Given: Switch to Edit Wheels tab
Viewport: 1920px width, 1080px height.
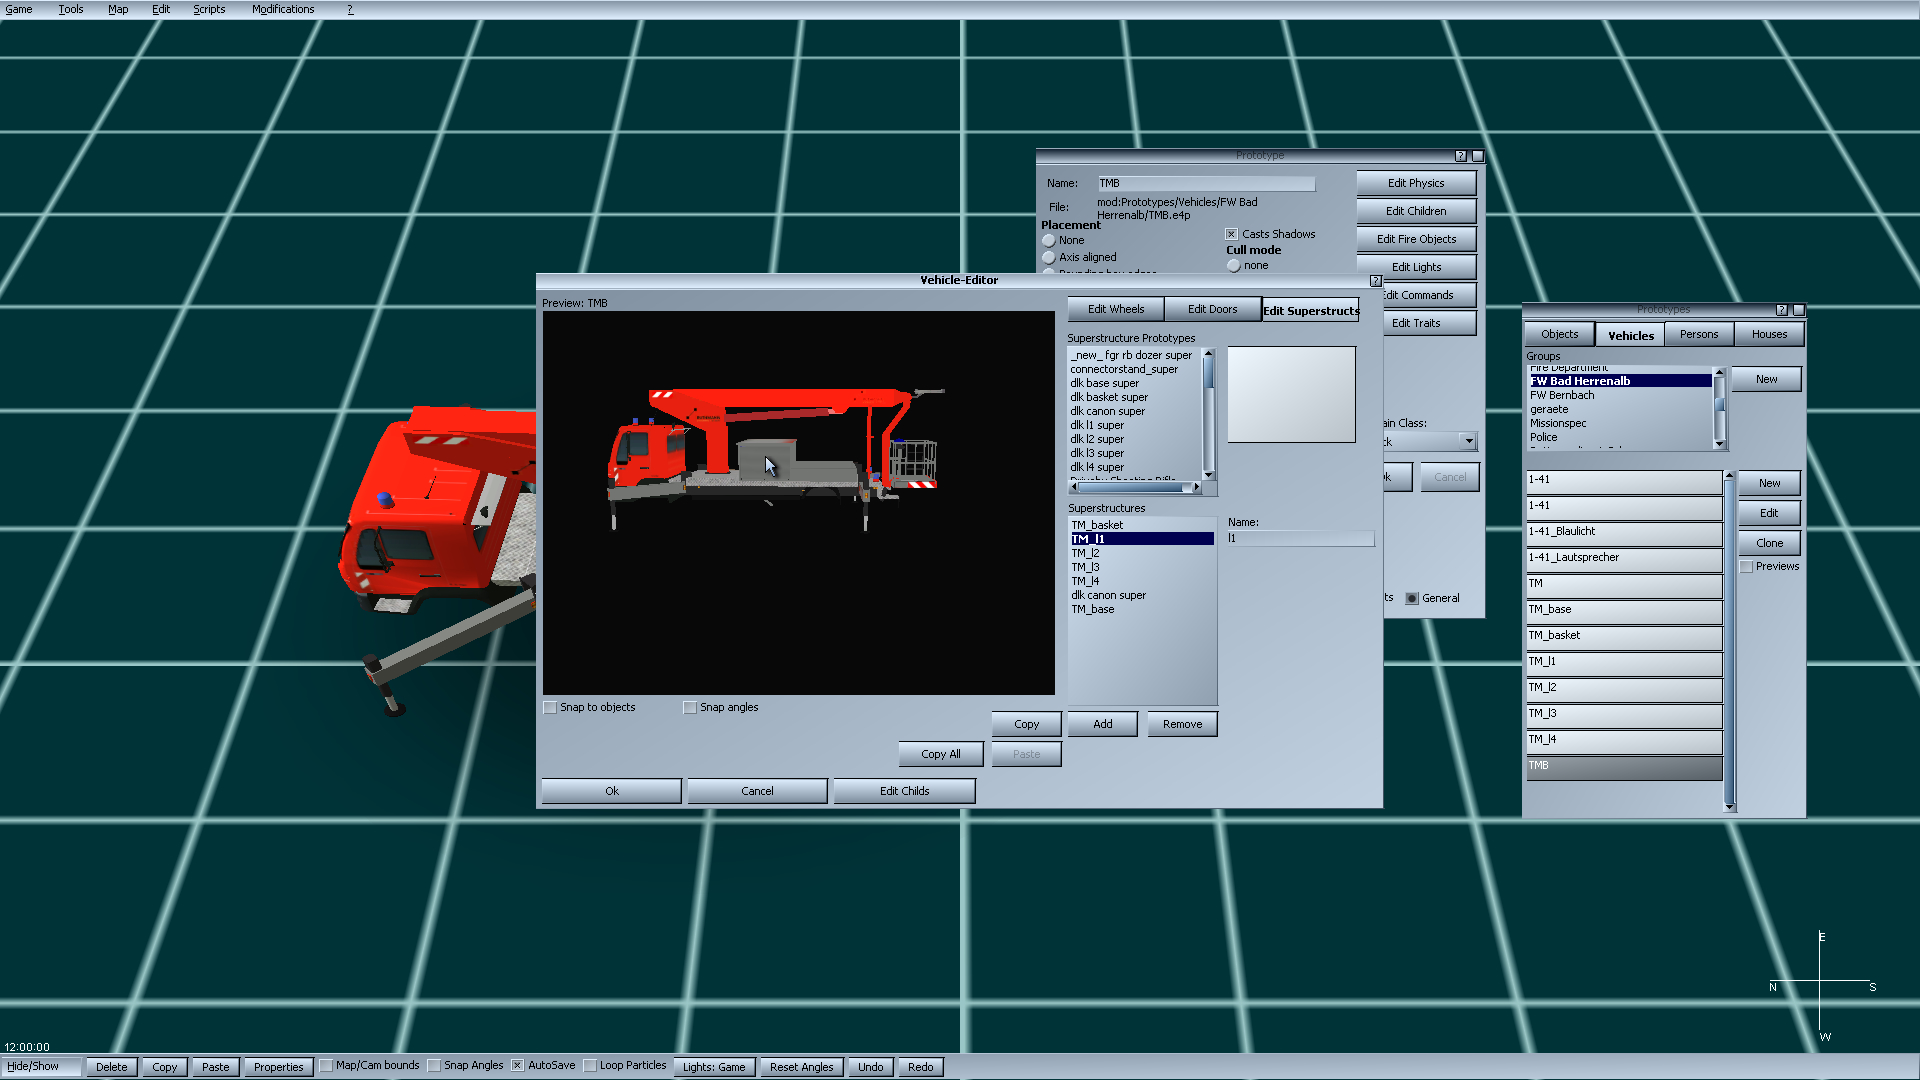Looking at the screenshot, I should pyautogui.click(x=1115, y=310).
